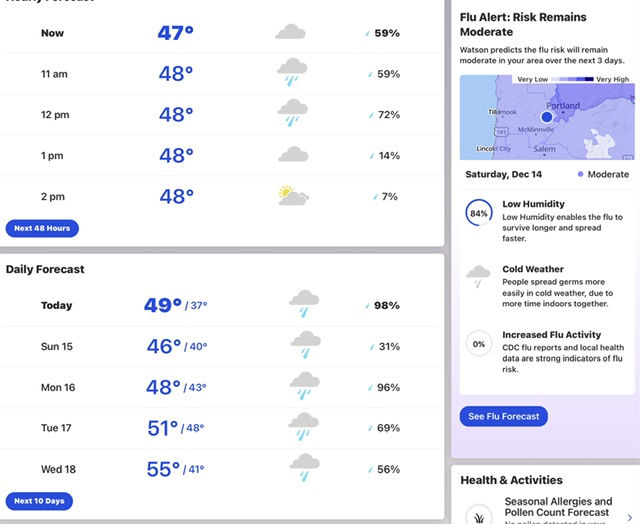This screenshot has width=640, height=524.
Task: Click the pollen grass icon under Health & Activities
Action: pyautogui.click(x=479, y=515)
